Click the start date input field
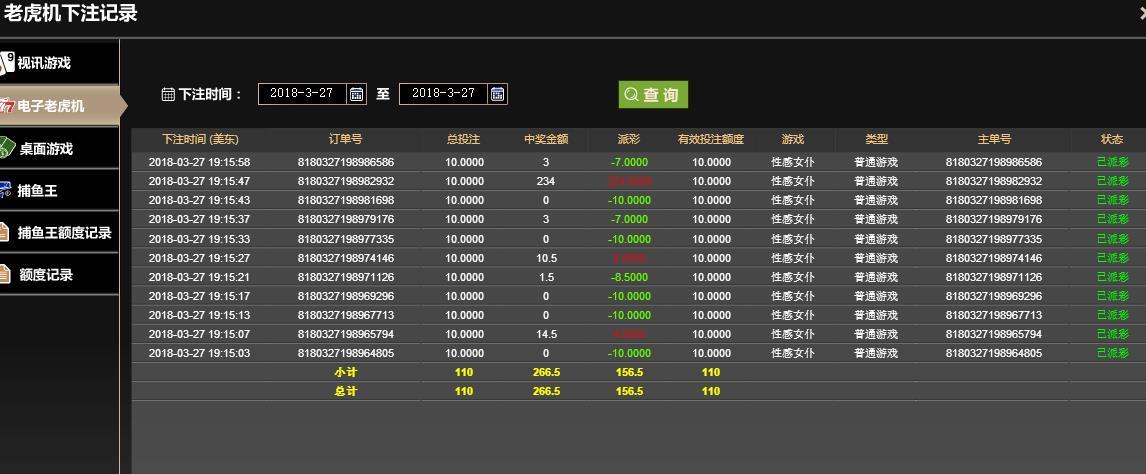 (x=302, y=94)
